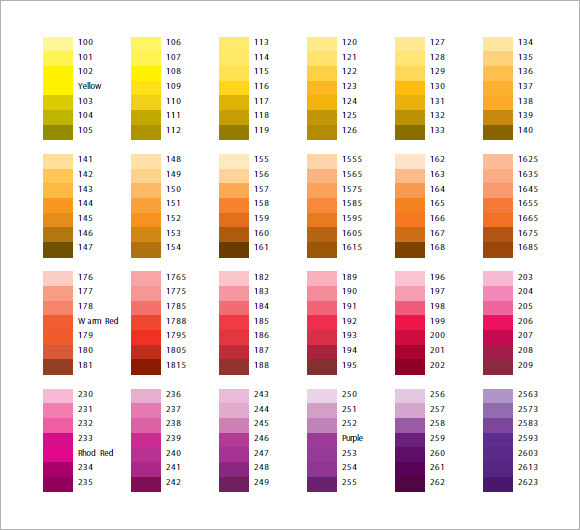
Task: Pick color swatch 1585
Action: click(x=322, y=205)
